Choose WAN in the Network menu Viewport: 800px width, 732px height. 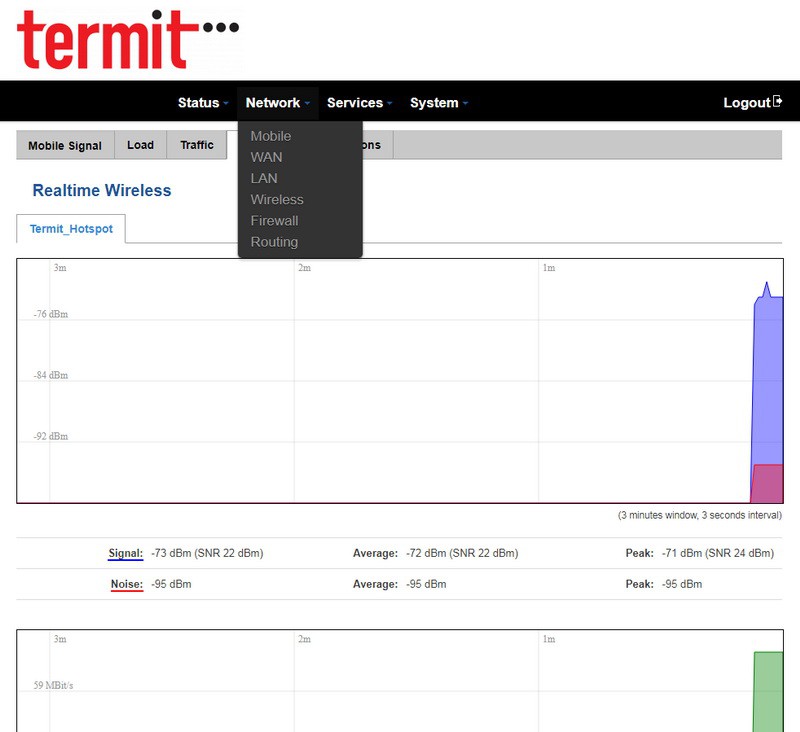267,157
